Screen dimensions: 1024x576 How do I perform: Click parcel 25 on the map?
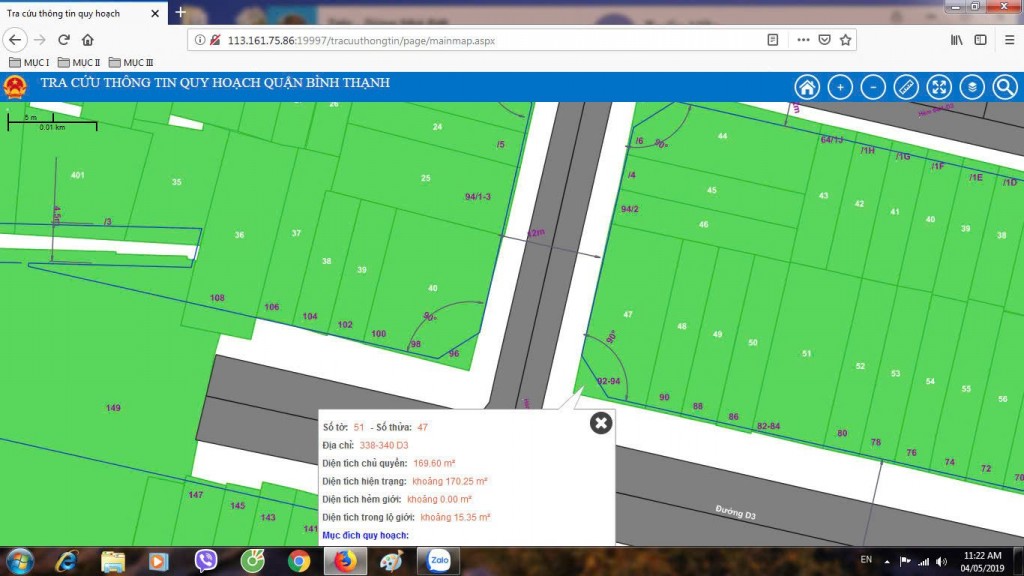click(x=426, y=178)
